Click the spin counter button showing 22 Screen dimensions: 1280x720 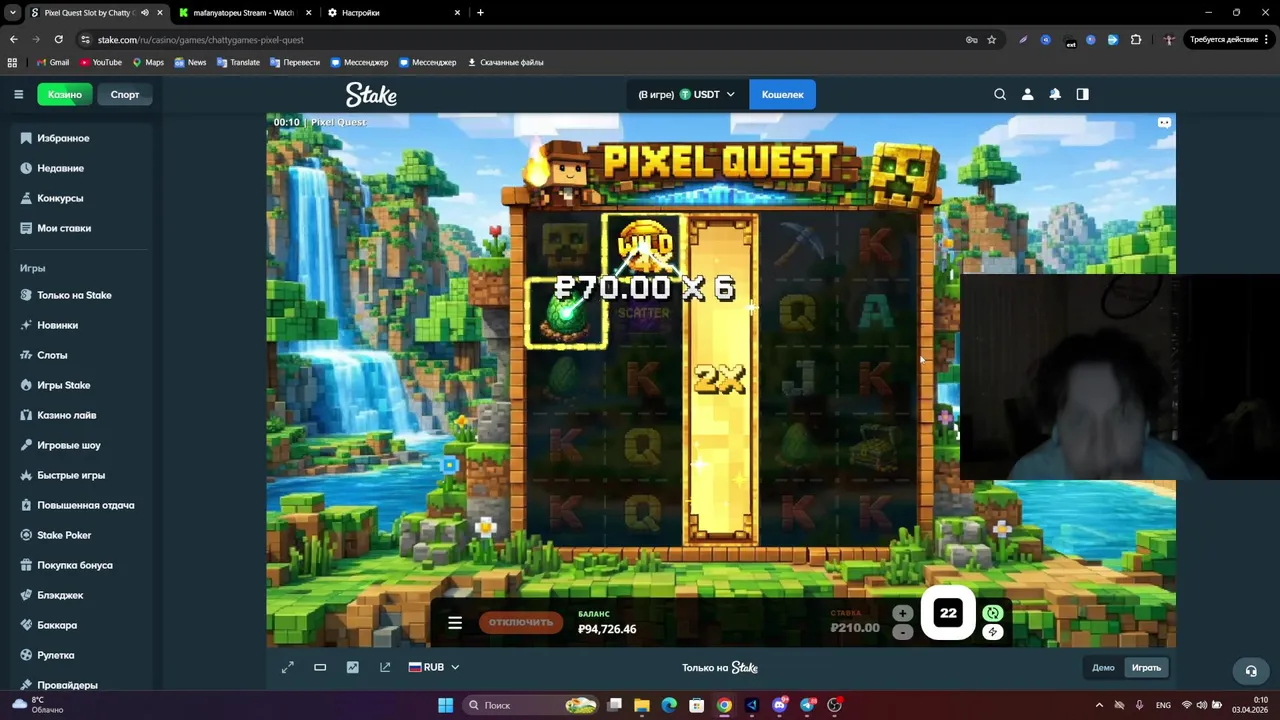click(x=948, y=613)
